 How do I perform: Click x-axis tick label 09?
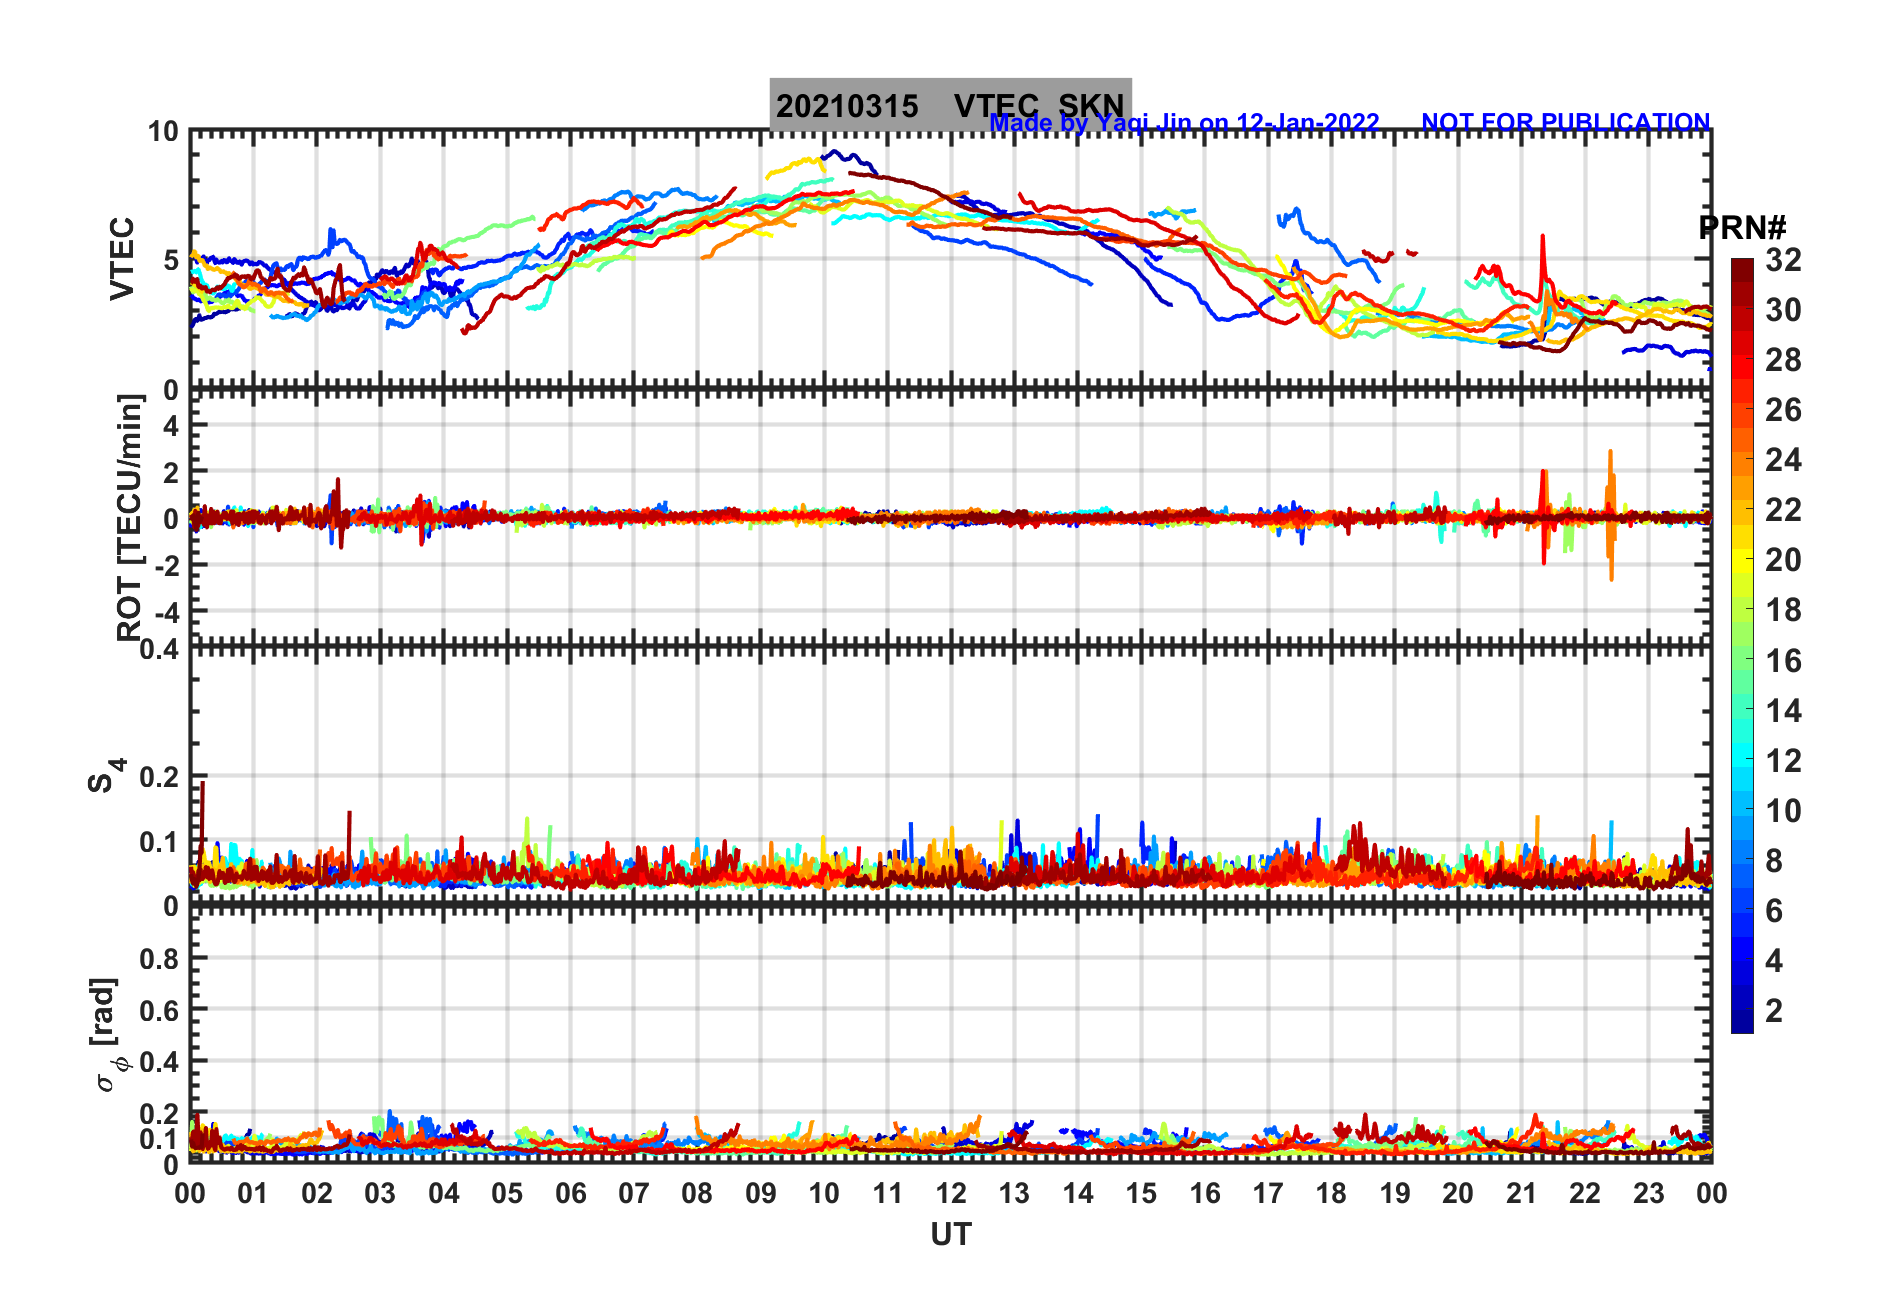(761, 1193)
